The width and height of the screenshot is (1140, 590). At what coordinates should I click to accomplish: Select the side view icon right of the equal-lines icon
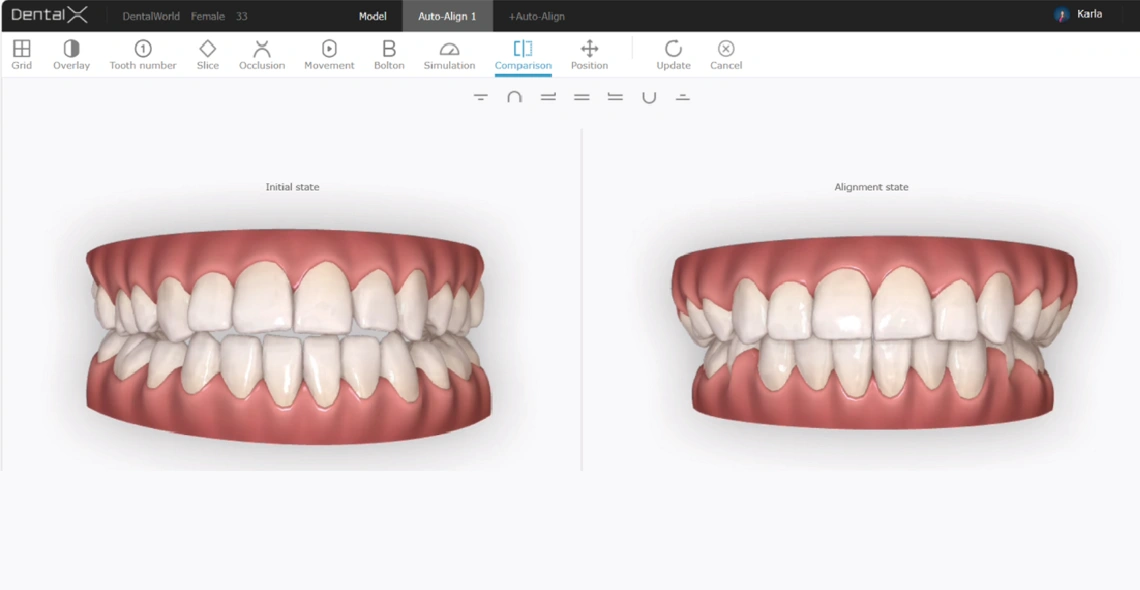click(x=615, y=97)
